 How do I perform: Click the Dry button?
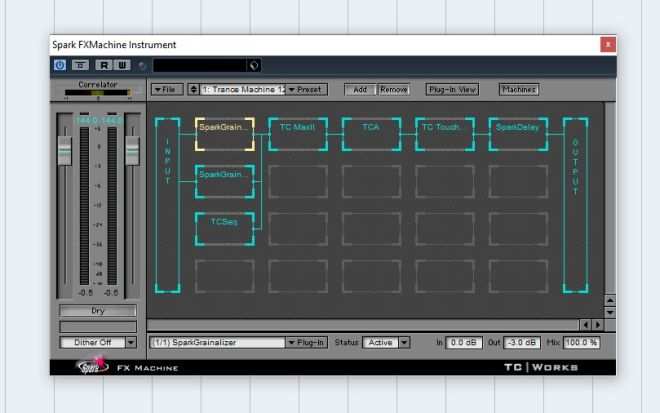click(x=98, y=311)
